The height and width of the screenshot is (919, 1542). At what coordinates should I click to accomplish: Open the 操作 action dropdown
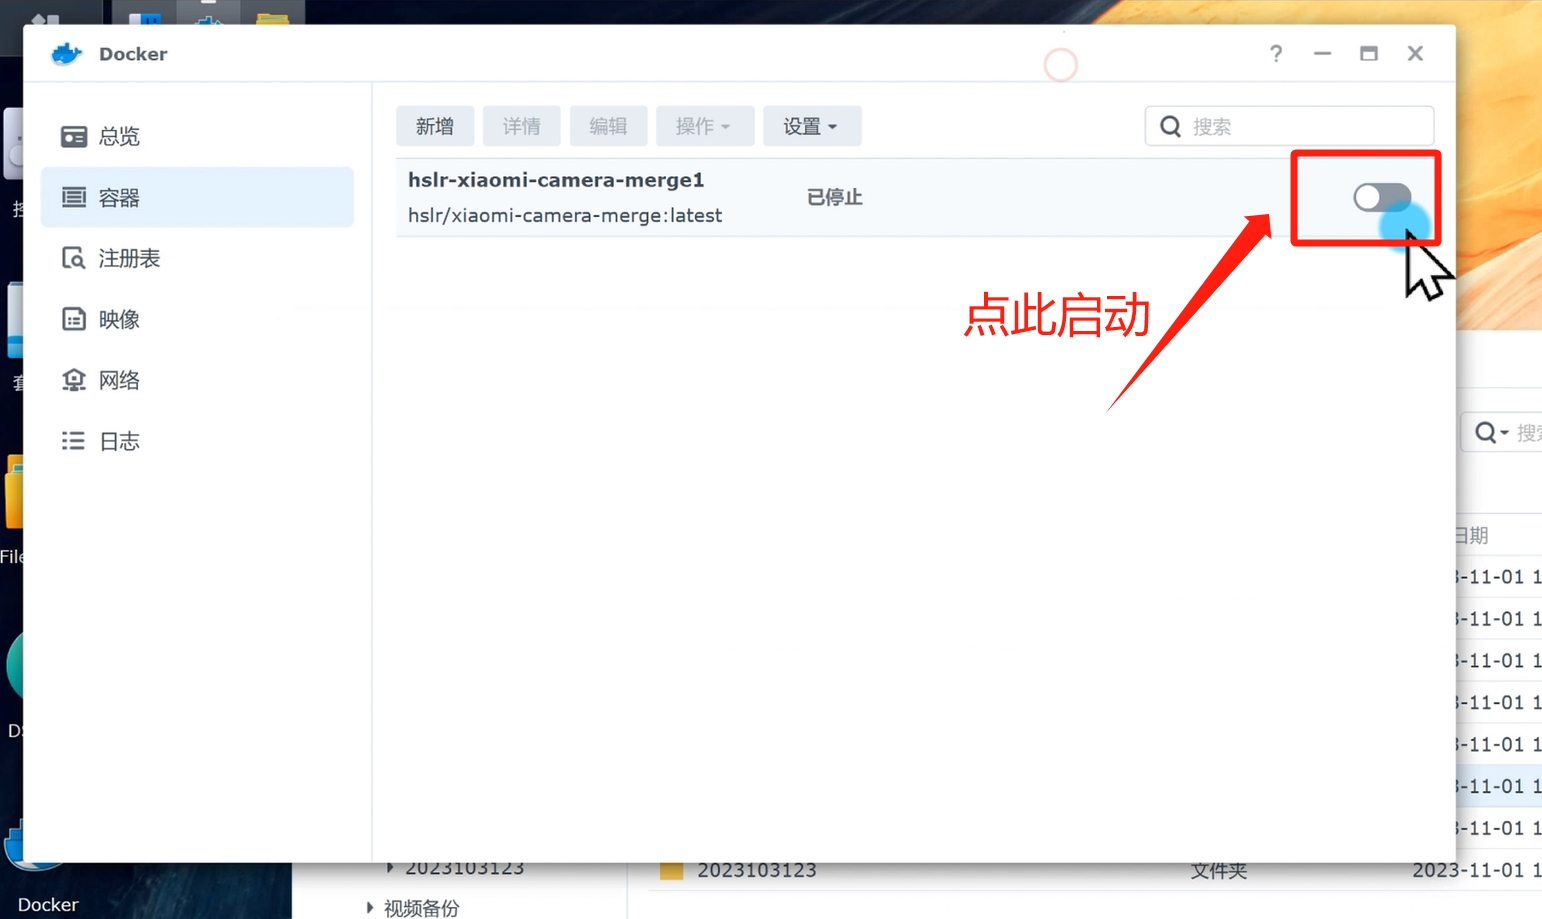704,127
